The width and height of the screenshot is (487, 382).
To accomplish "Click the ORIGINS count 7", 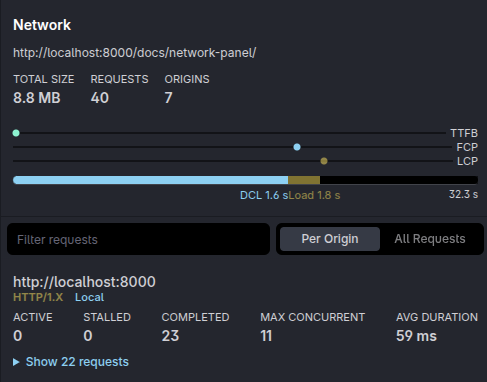I will pos(168,98).
